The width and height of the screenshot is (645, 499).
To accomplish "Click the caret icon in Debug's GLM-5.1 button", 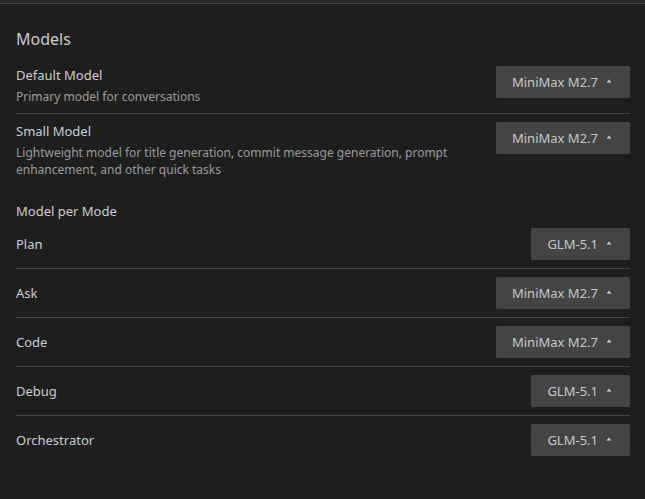I will point(609,391).
